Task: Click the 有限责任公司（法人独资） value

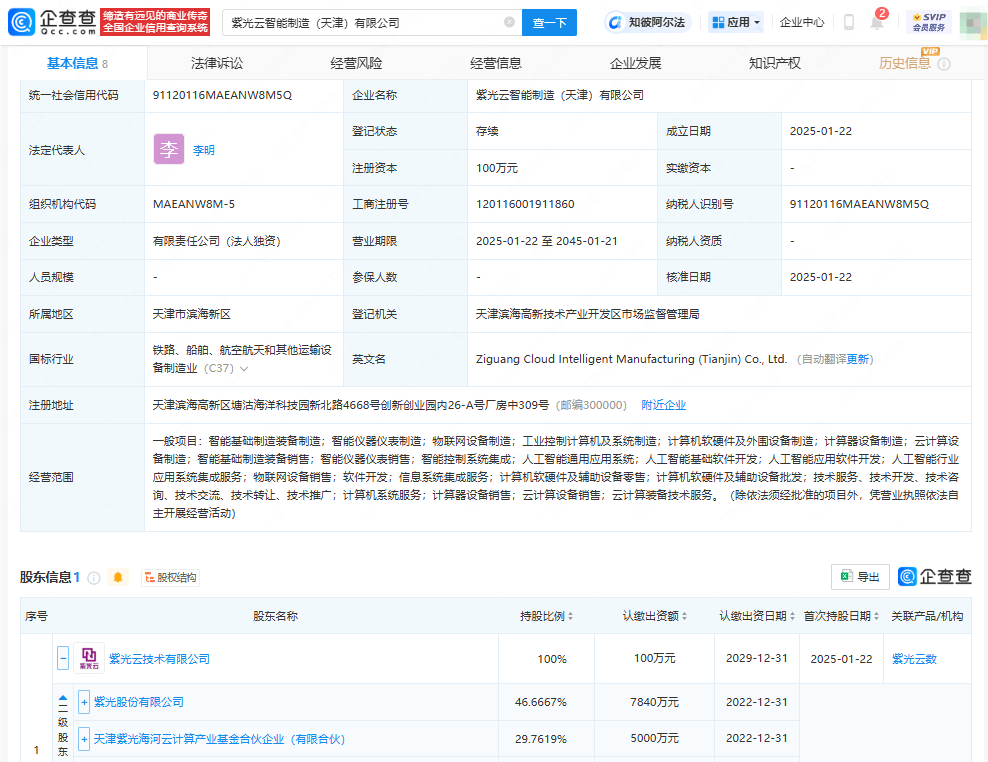Action: [216, 241]
